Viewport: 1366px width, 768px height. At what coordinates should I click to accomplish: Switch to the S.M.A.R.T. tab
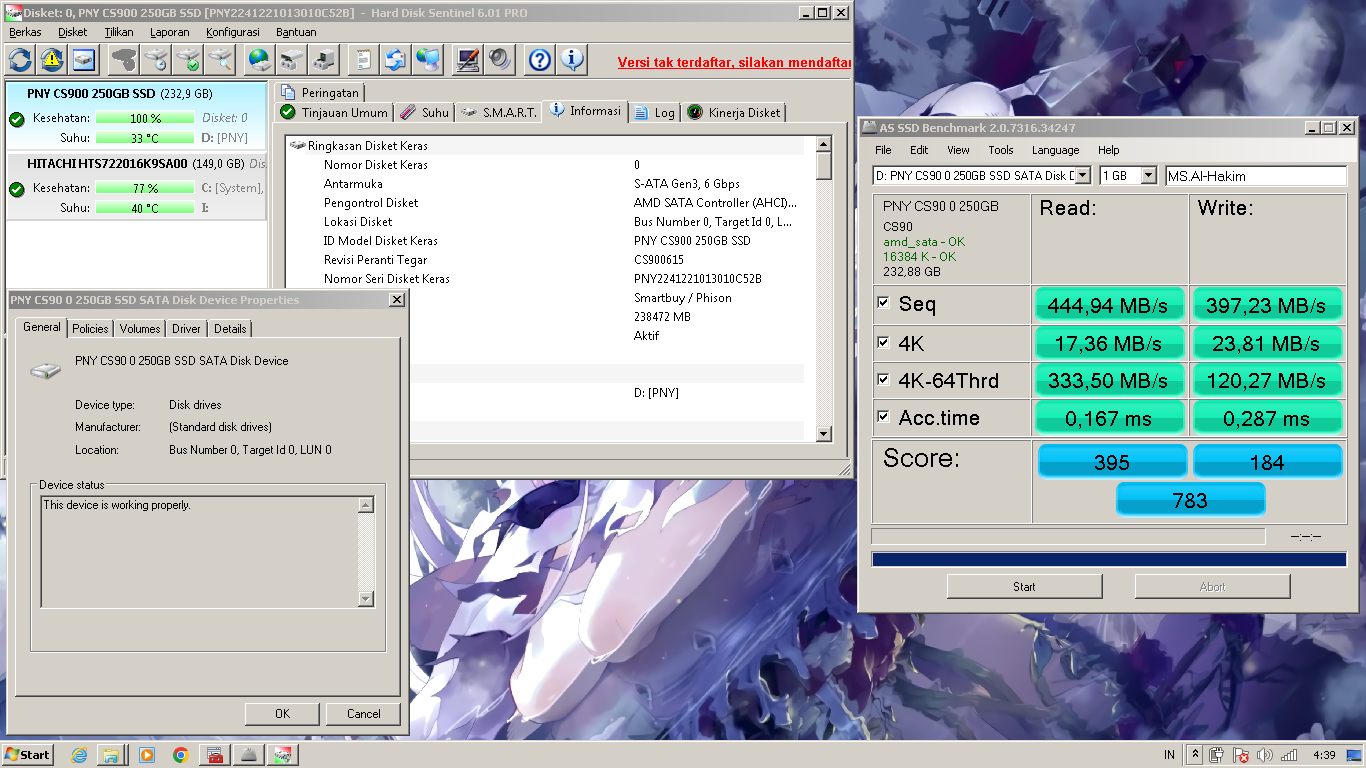coord(498,113)
